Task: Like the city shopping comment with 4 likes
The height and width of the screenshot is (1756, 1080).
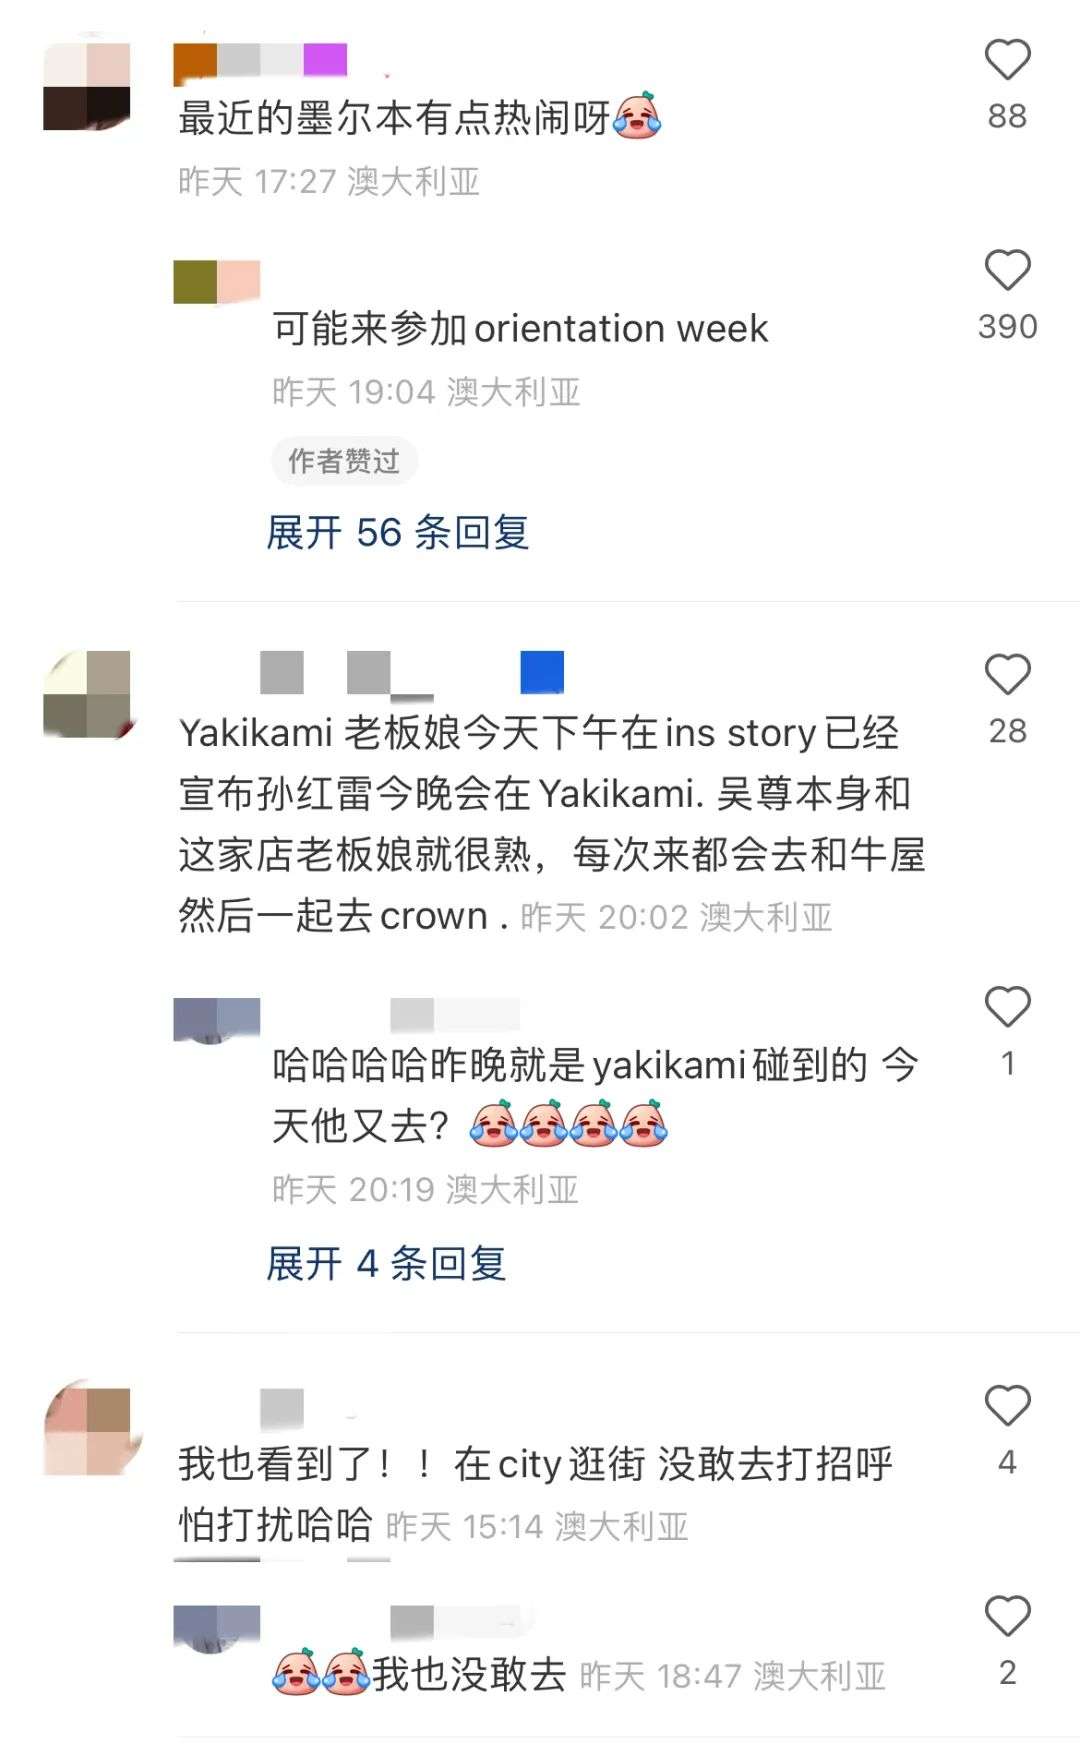Action: click(x=1007, y=1406)
